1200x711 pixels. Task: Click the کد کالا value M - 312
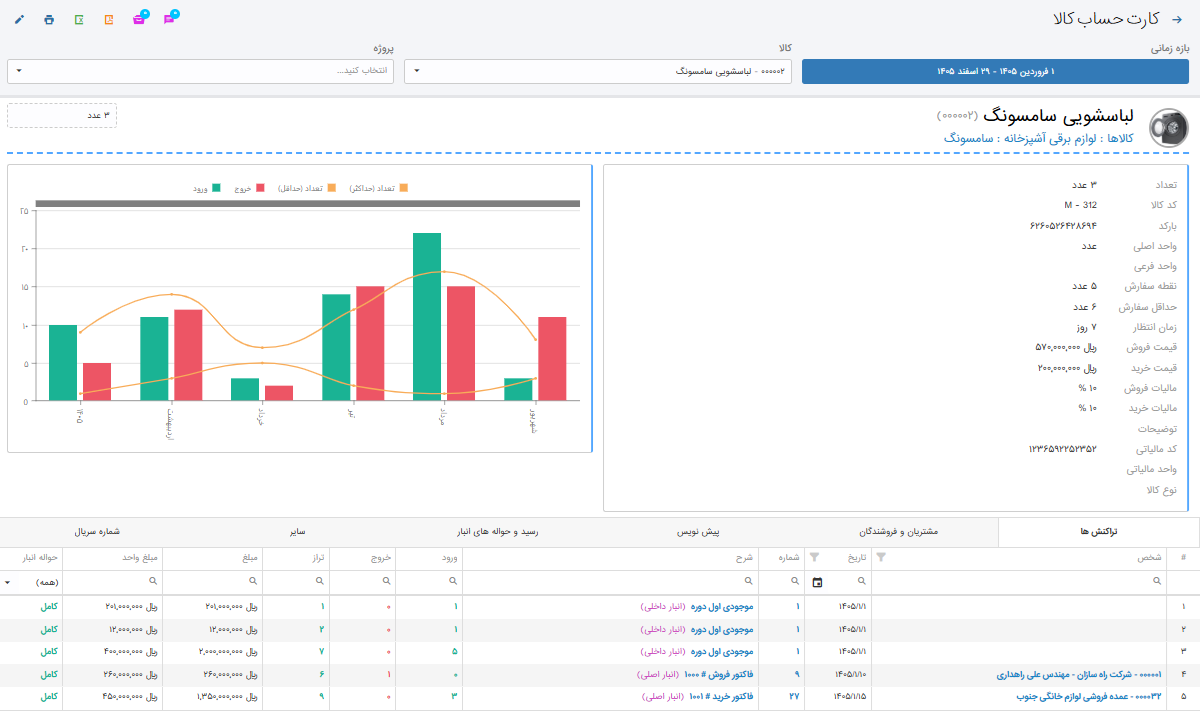(x=1081, y=205)
